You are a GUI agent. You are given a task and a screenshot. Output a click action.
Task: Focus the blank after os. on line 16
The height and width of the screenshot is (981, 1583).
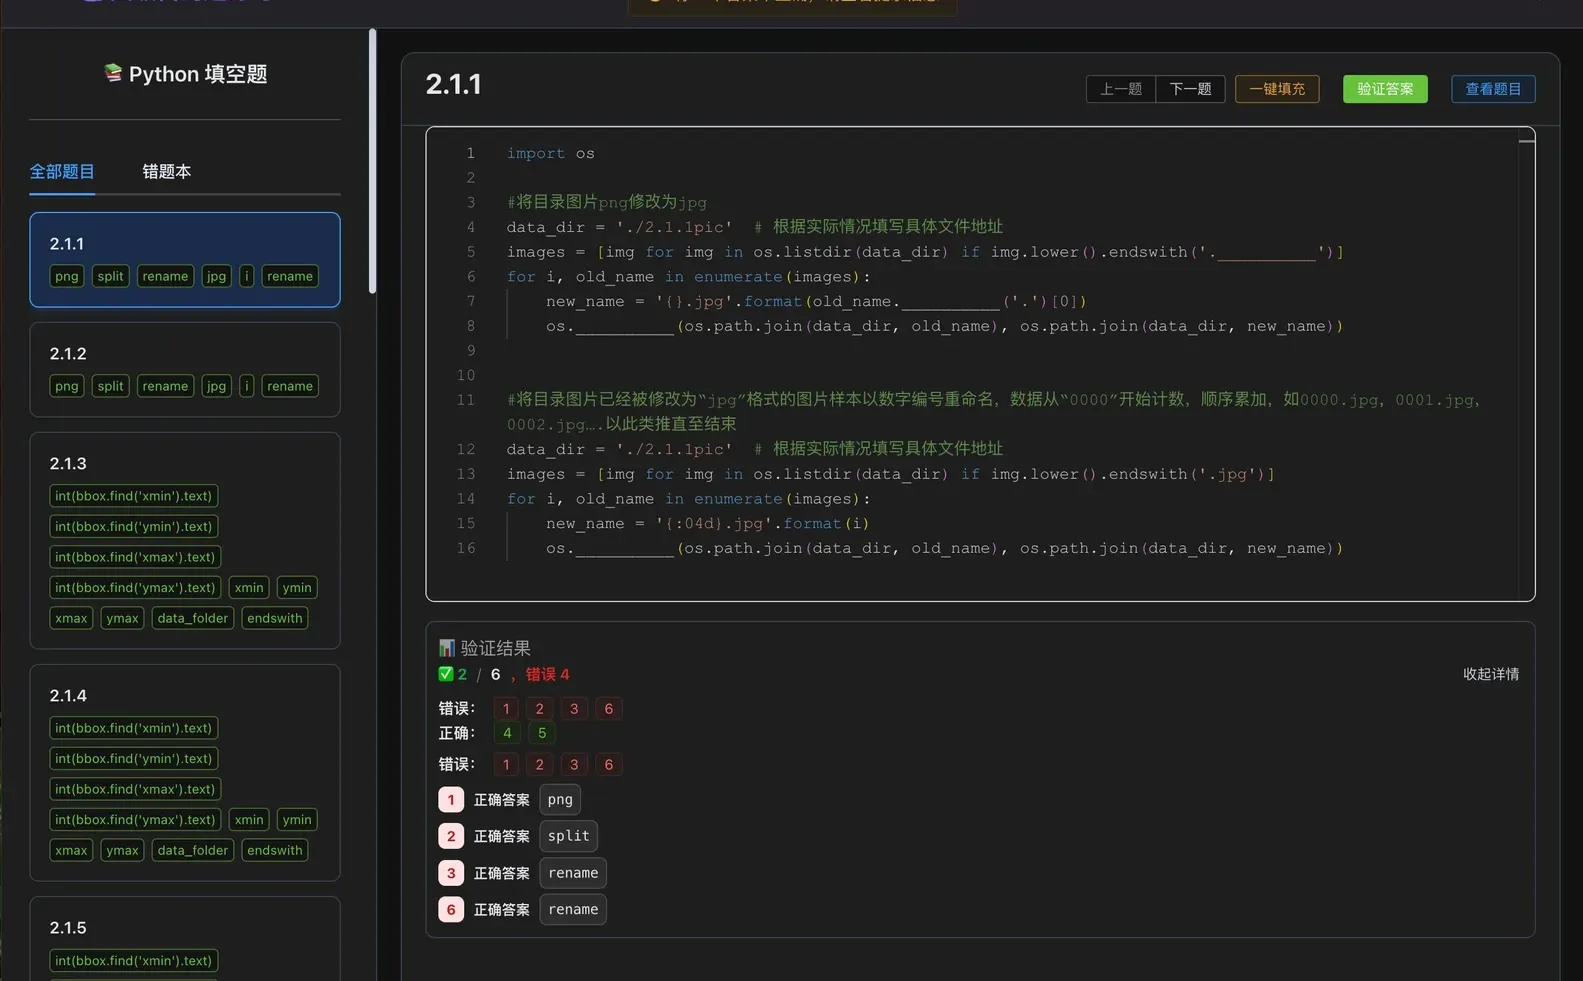click(625, 548)
